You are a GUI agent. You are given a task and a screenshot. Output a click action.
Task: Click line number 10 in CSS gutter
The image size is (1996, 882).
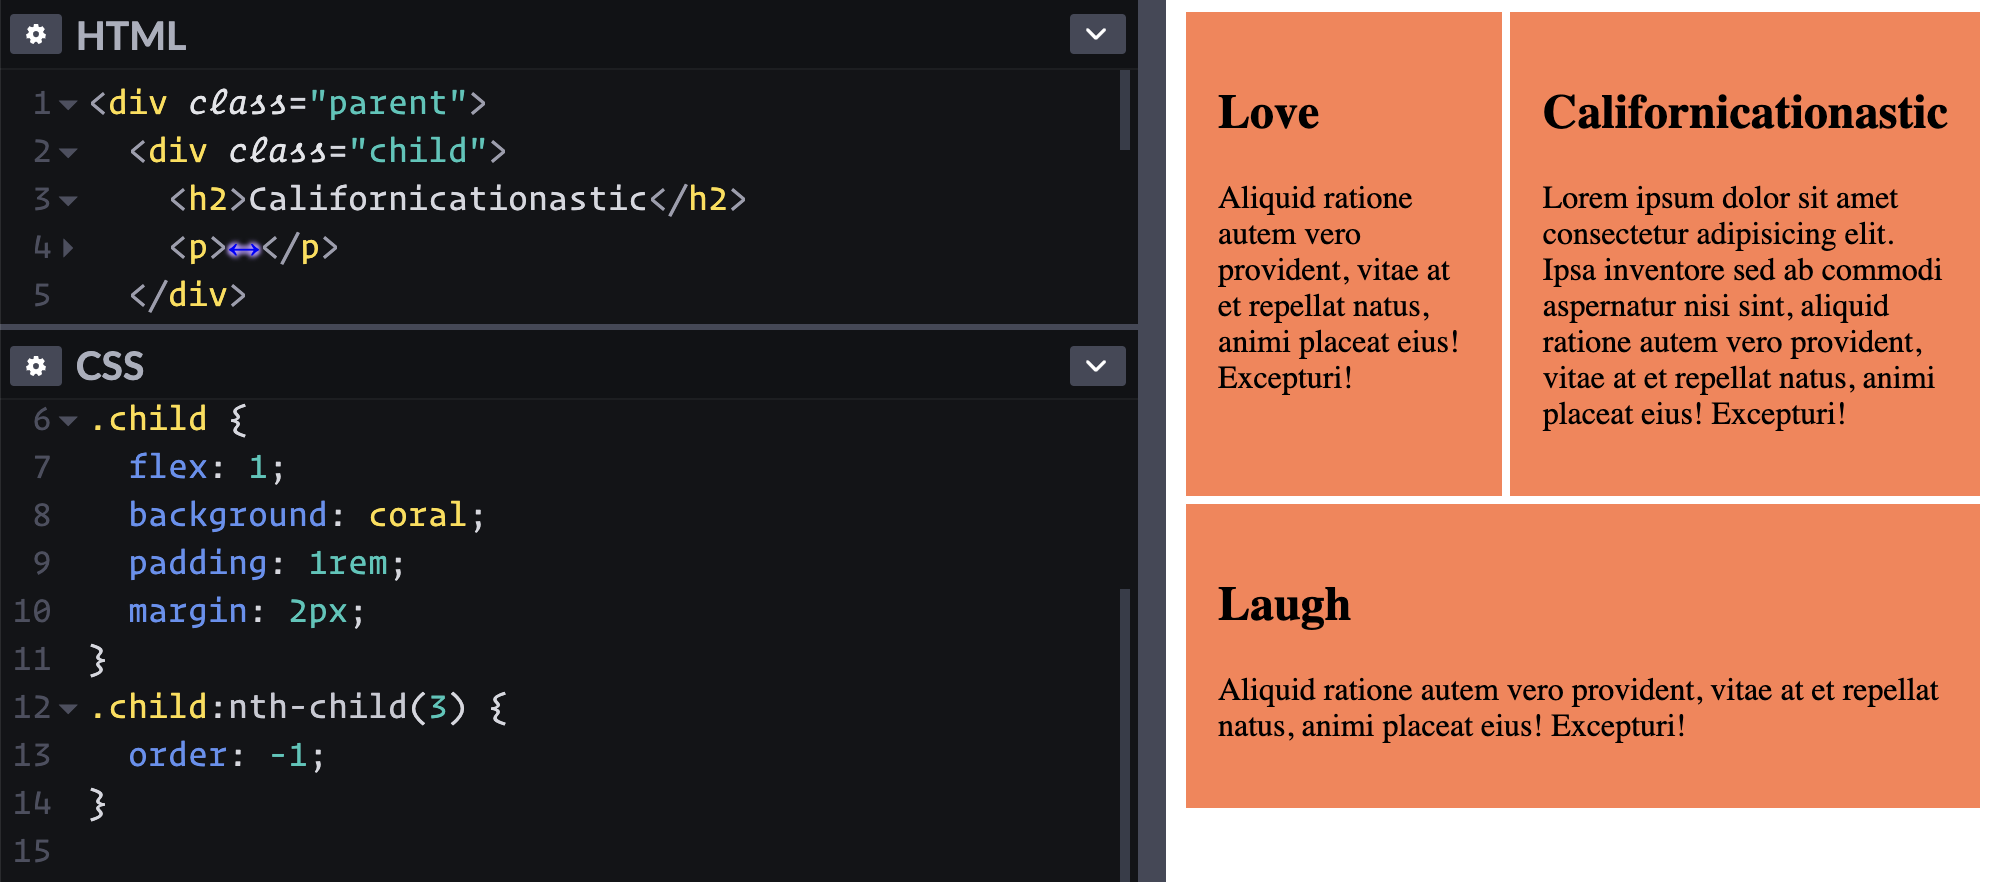pyautogui.click(x=32, y=611)
